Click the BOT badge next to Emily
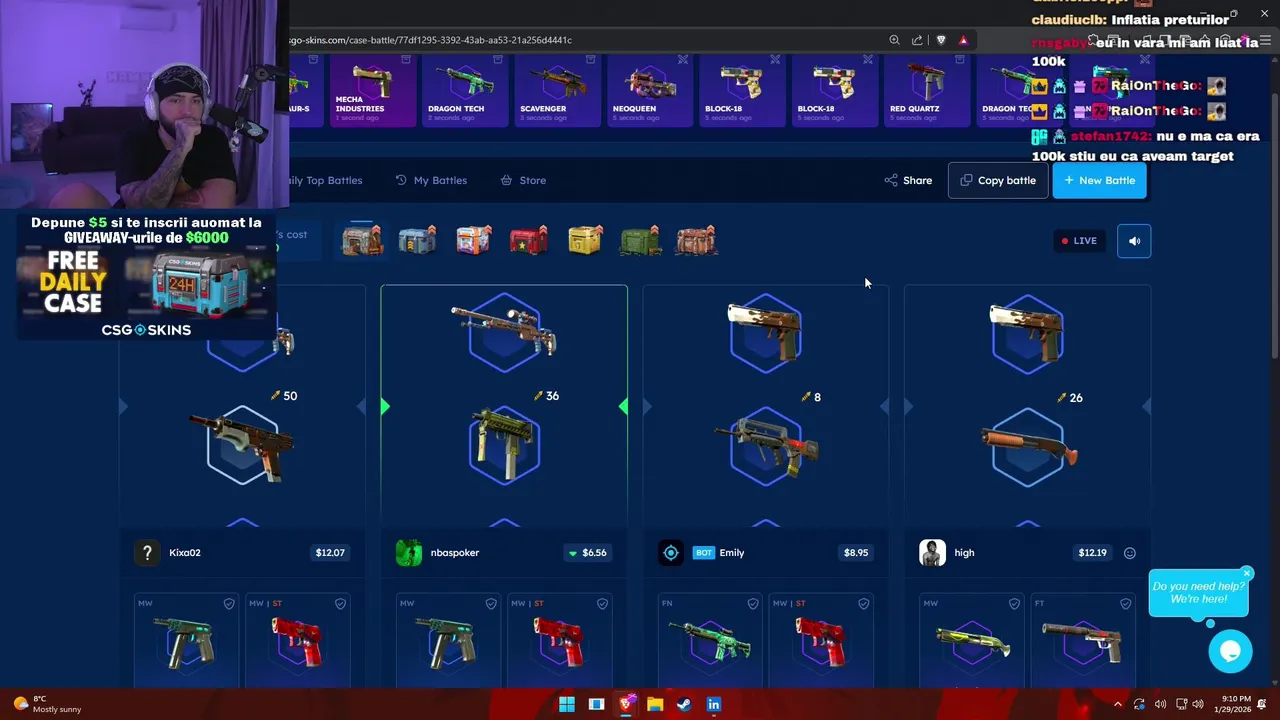The height and width of the screenshot is (720, 1280). (x=704, y=553)
